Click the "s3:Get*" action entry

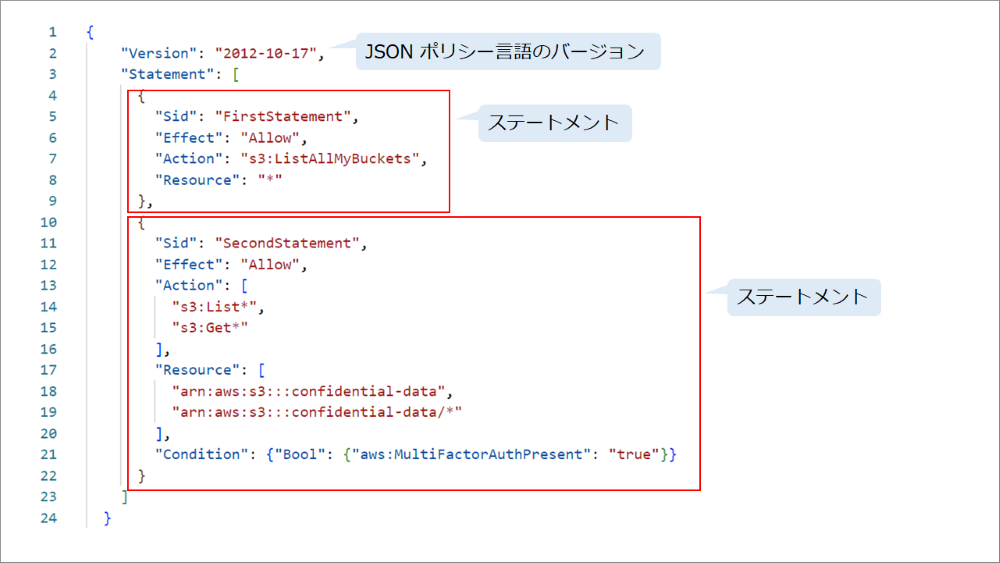[x=209, y=328]
